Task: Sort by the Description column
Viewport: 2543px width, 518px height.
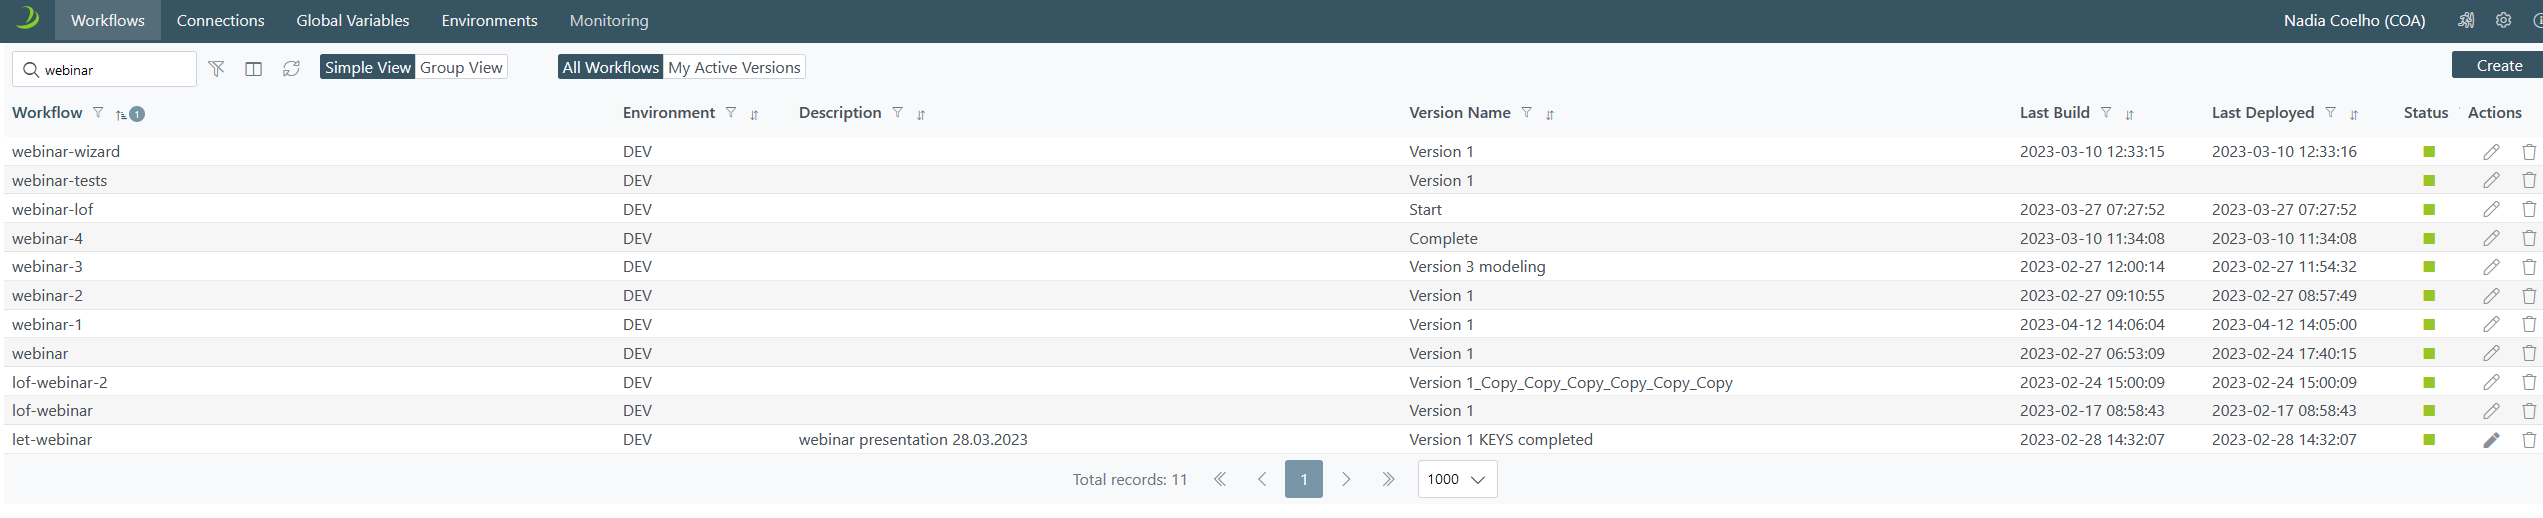Action: [921, 115]
